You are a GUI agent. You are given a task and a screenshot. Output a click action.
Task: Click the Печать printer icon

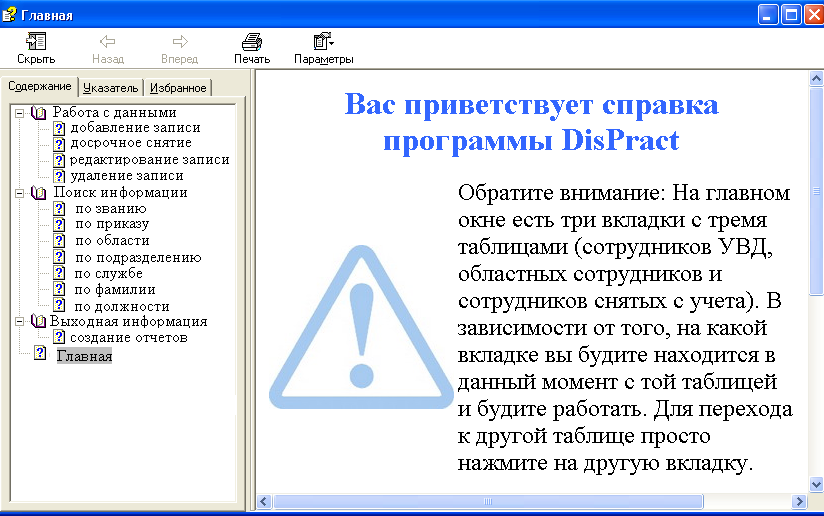[x=252, y=42]
